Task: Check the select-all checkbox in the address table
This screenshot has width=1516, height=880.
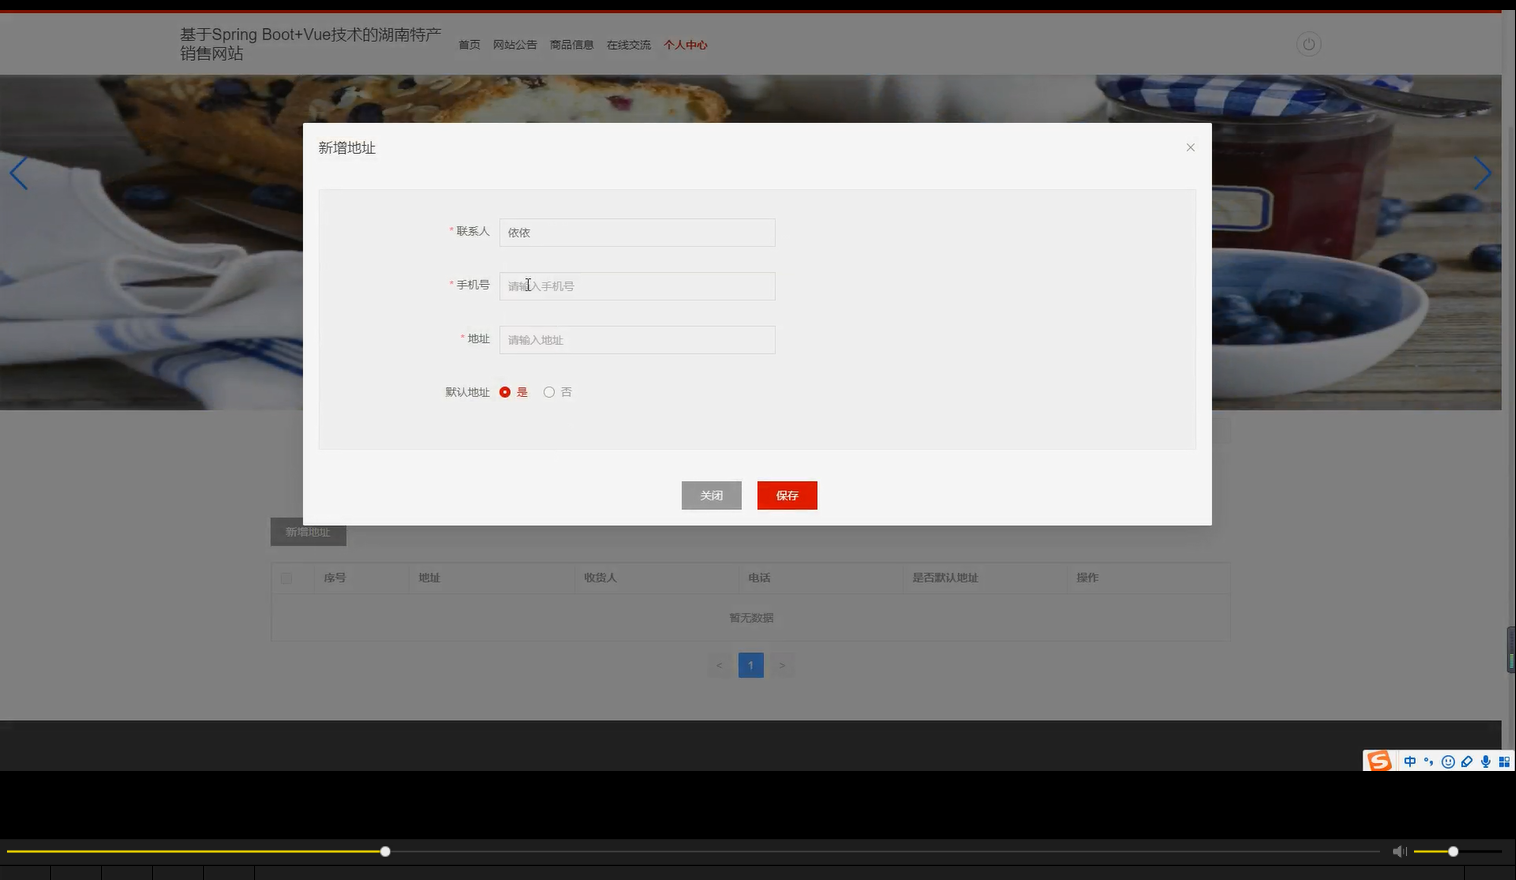Action: tap(285, 578)
